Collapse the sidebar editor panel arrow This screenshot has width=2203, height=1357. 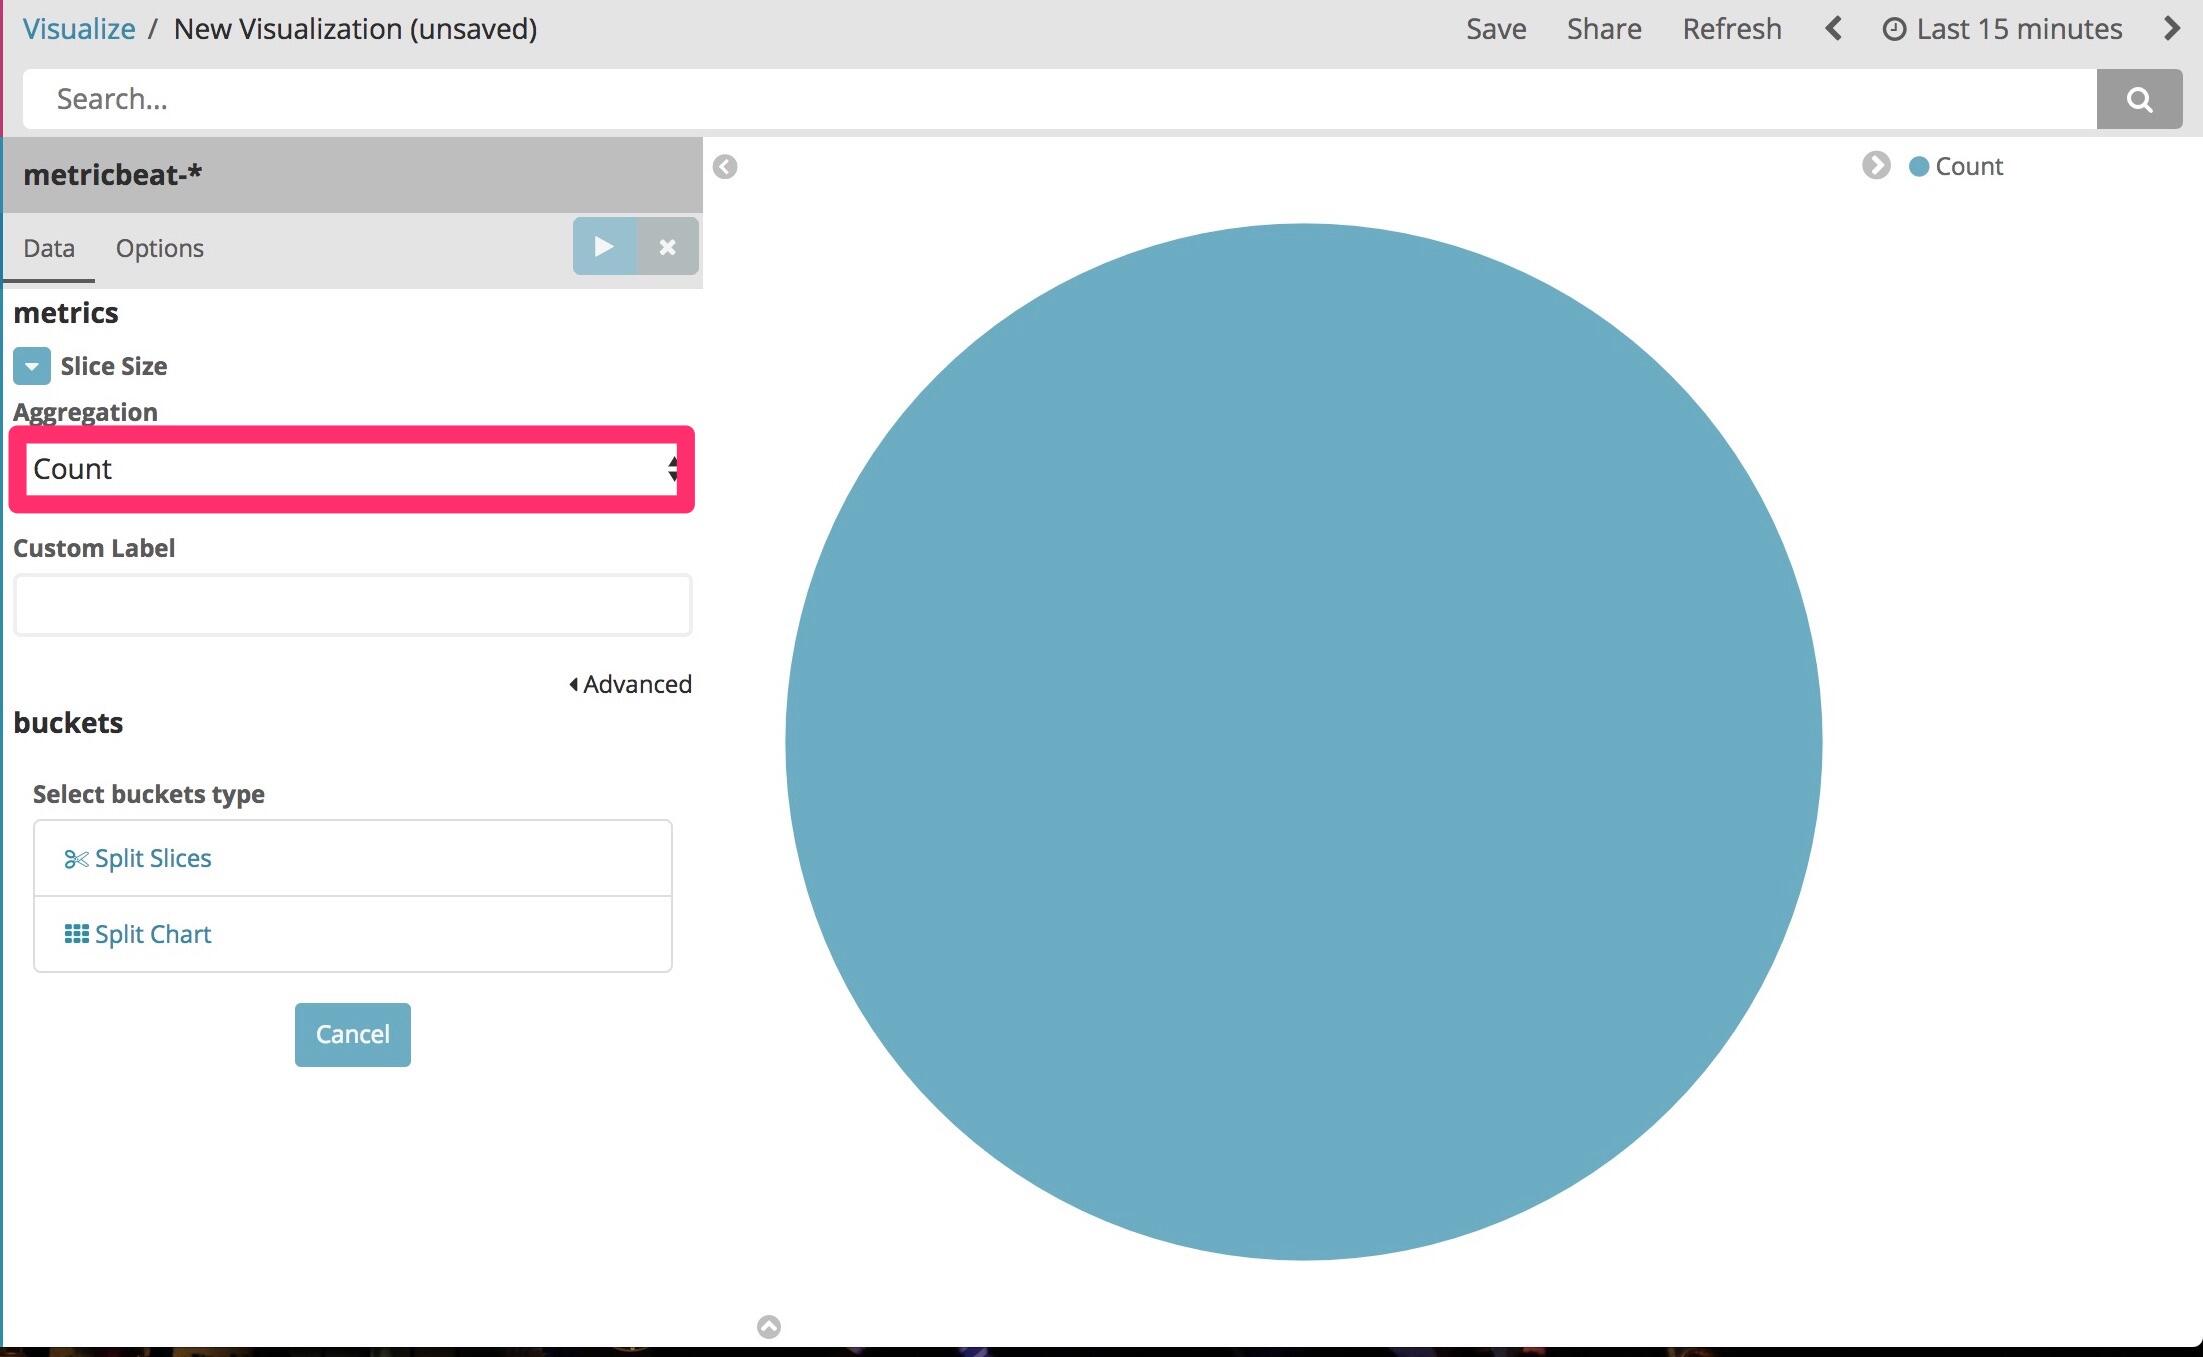point(725,167)
